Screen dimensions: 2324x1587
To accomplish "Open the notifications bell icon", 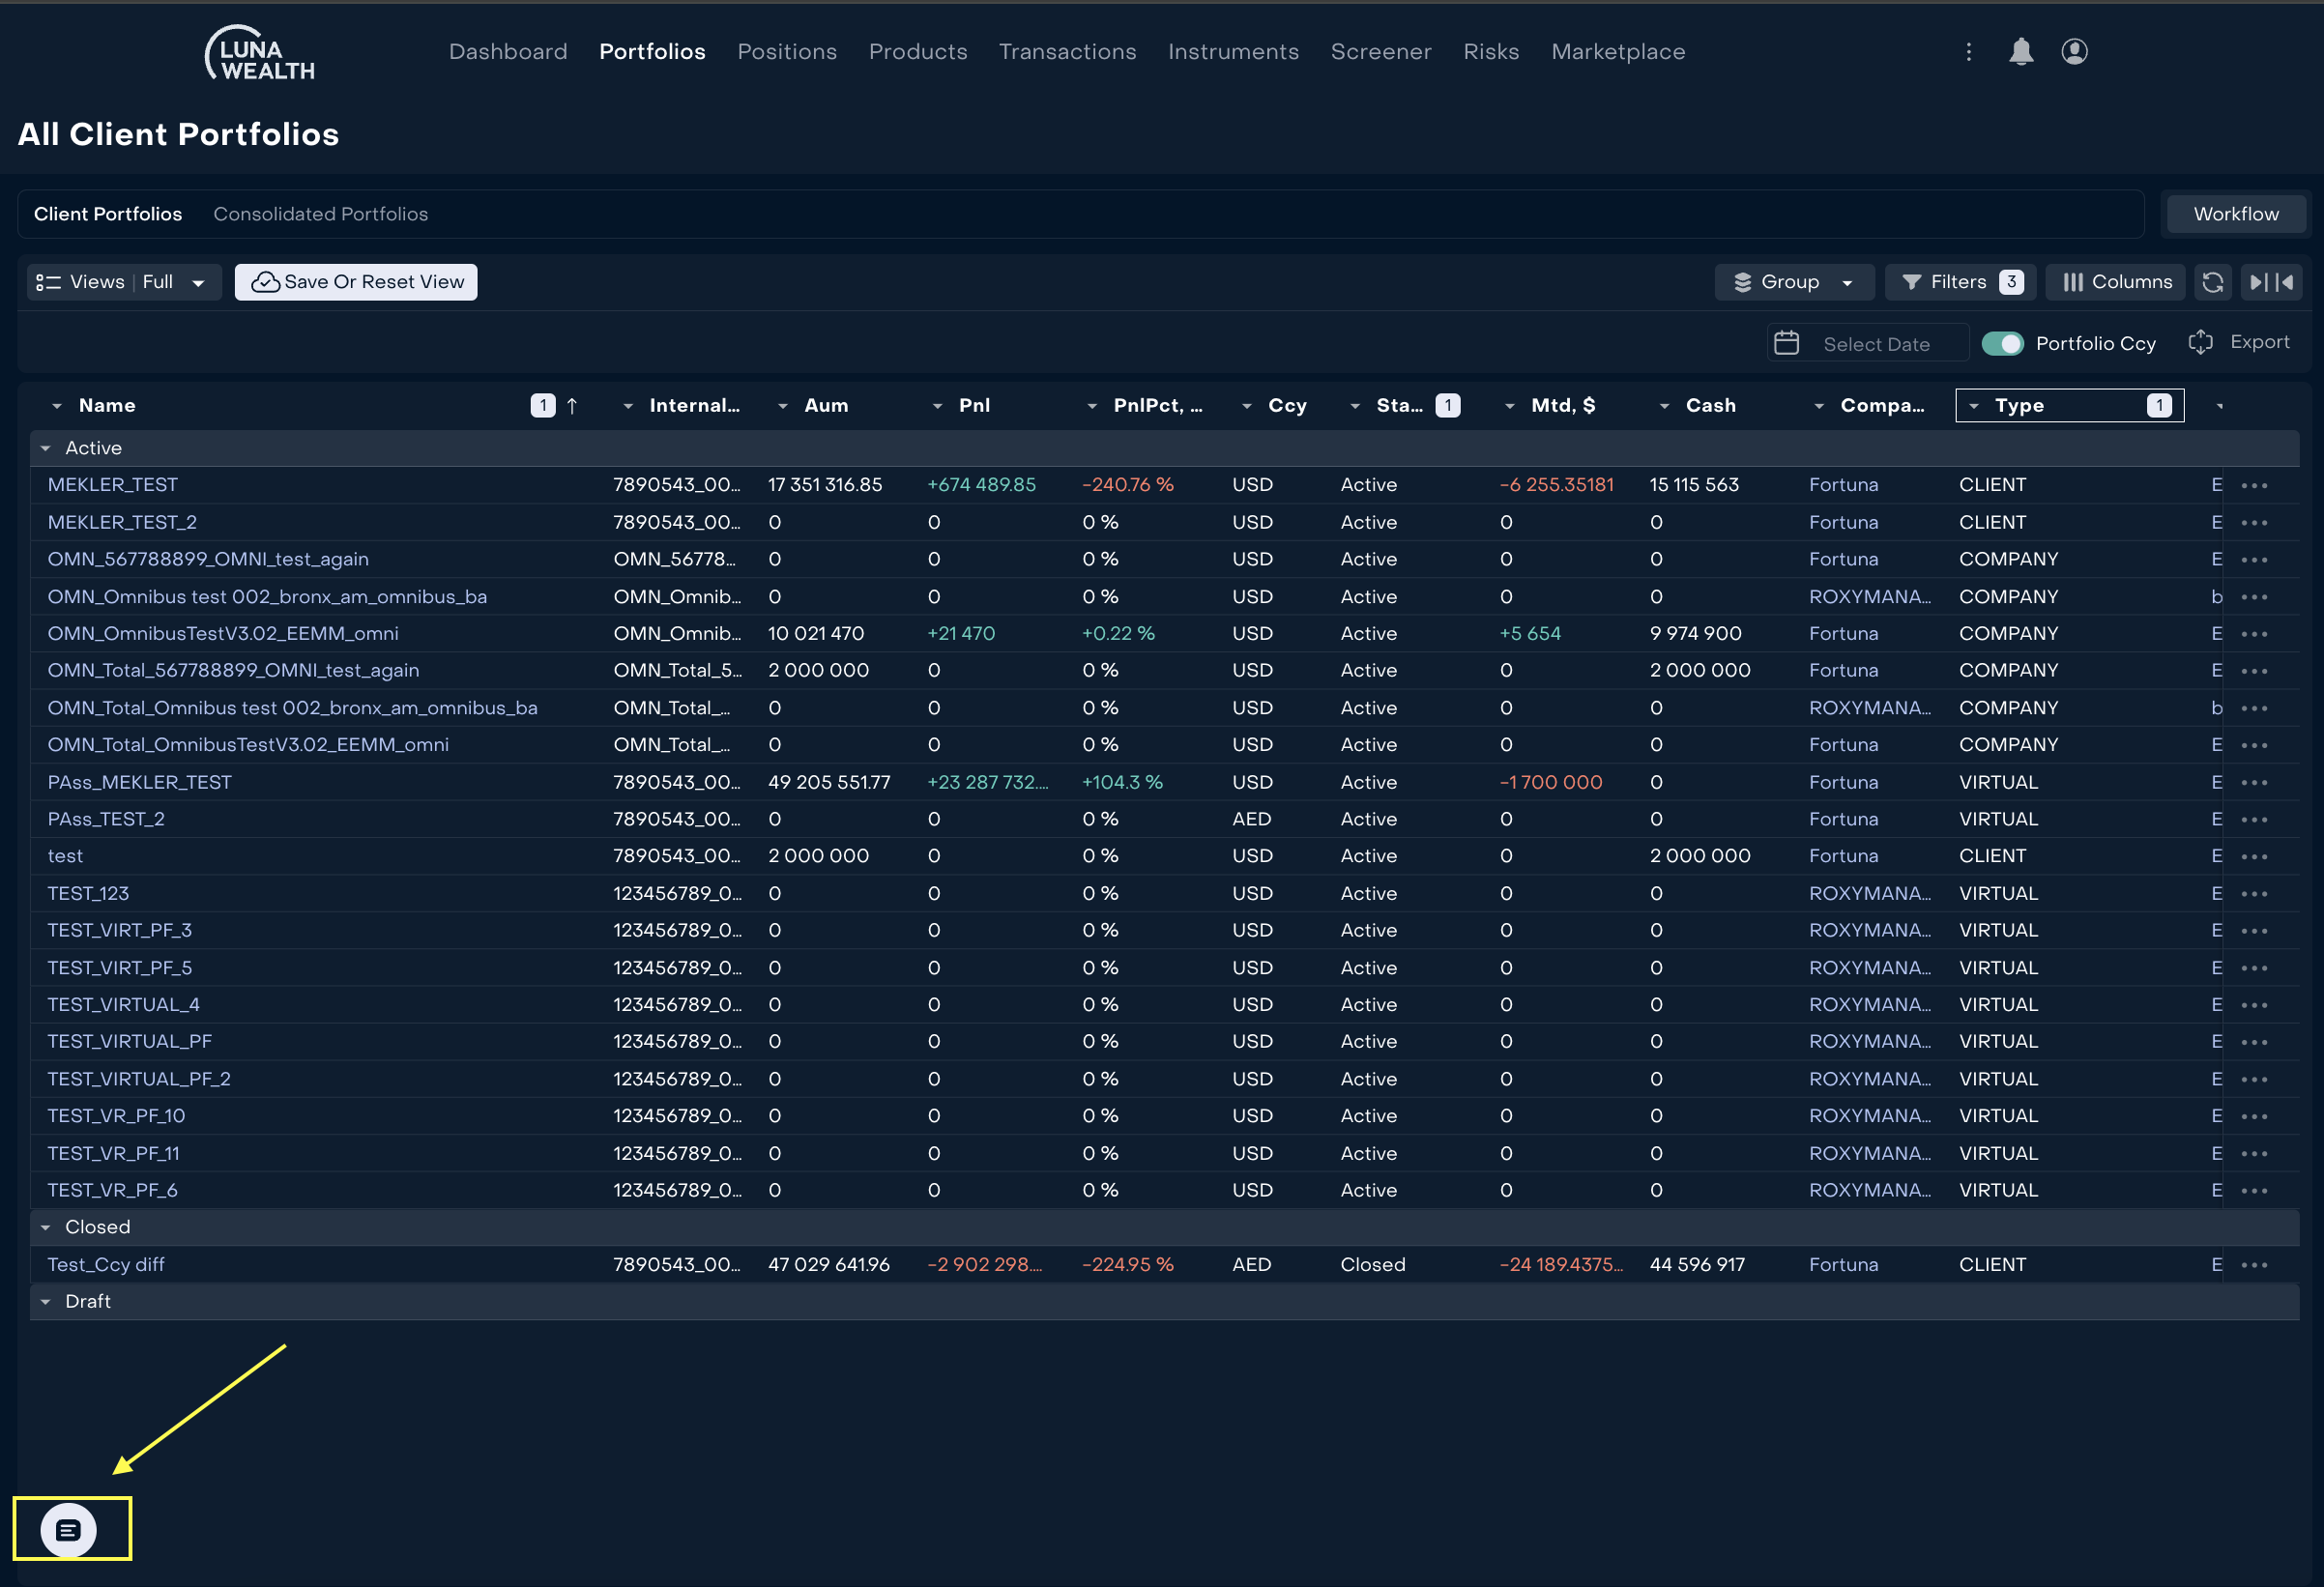I will tap(2020, 52).
